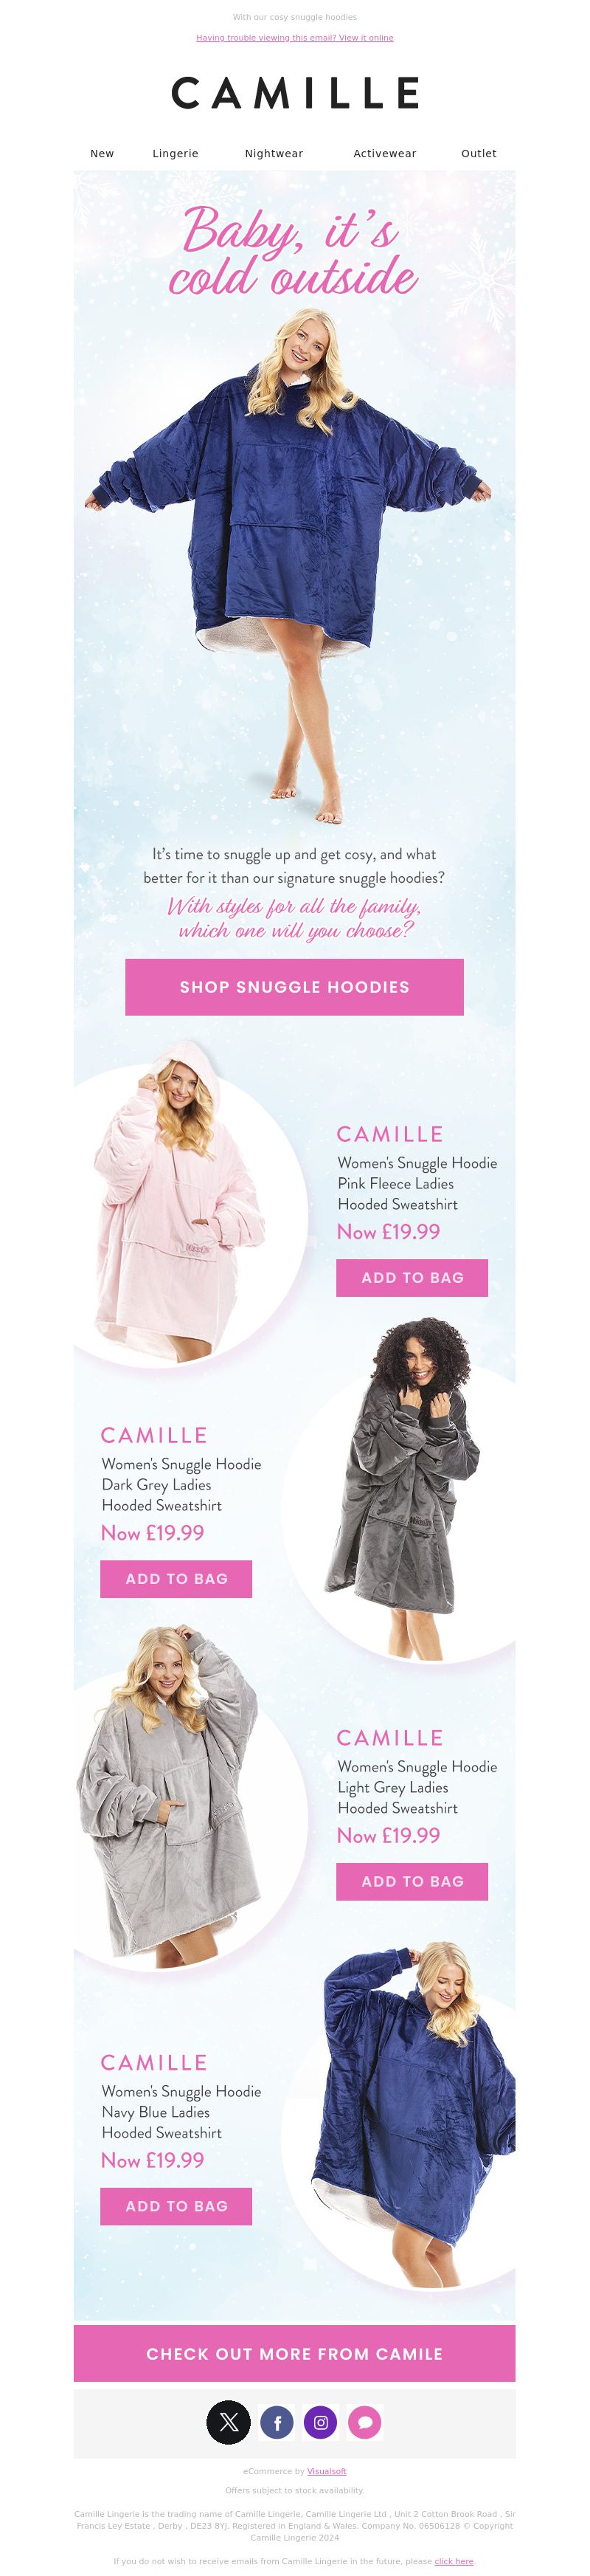Add Light Grey hoodie to bag
This screenshot has height=2576, width=590.
tap(412, 1882)
